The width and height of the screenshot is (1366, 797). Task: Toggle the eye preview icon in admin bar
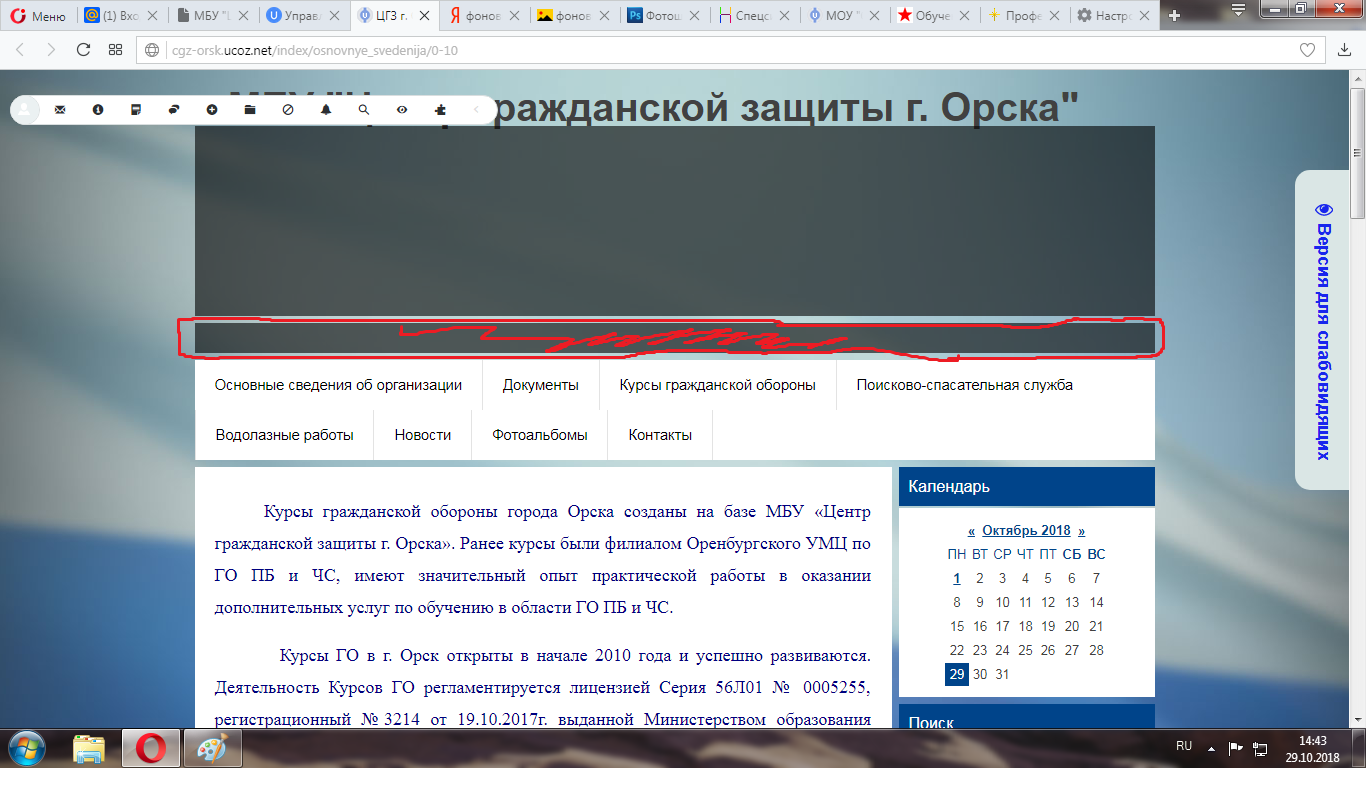(x=402, y=109)
